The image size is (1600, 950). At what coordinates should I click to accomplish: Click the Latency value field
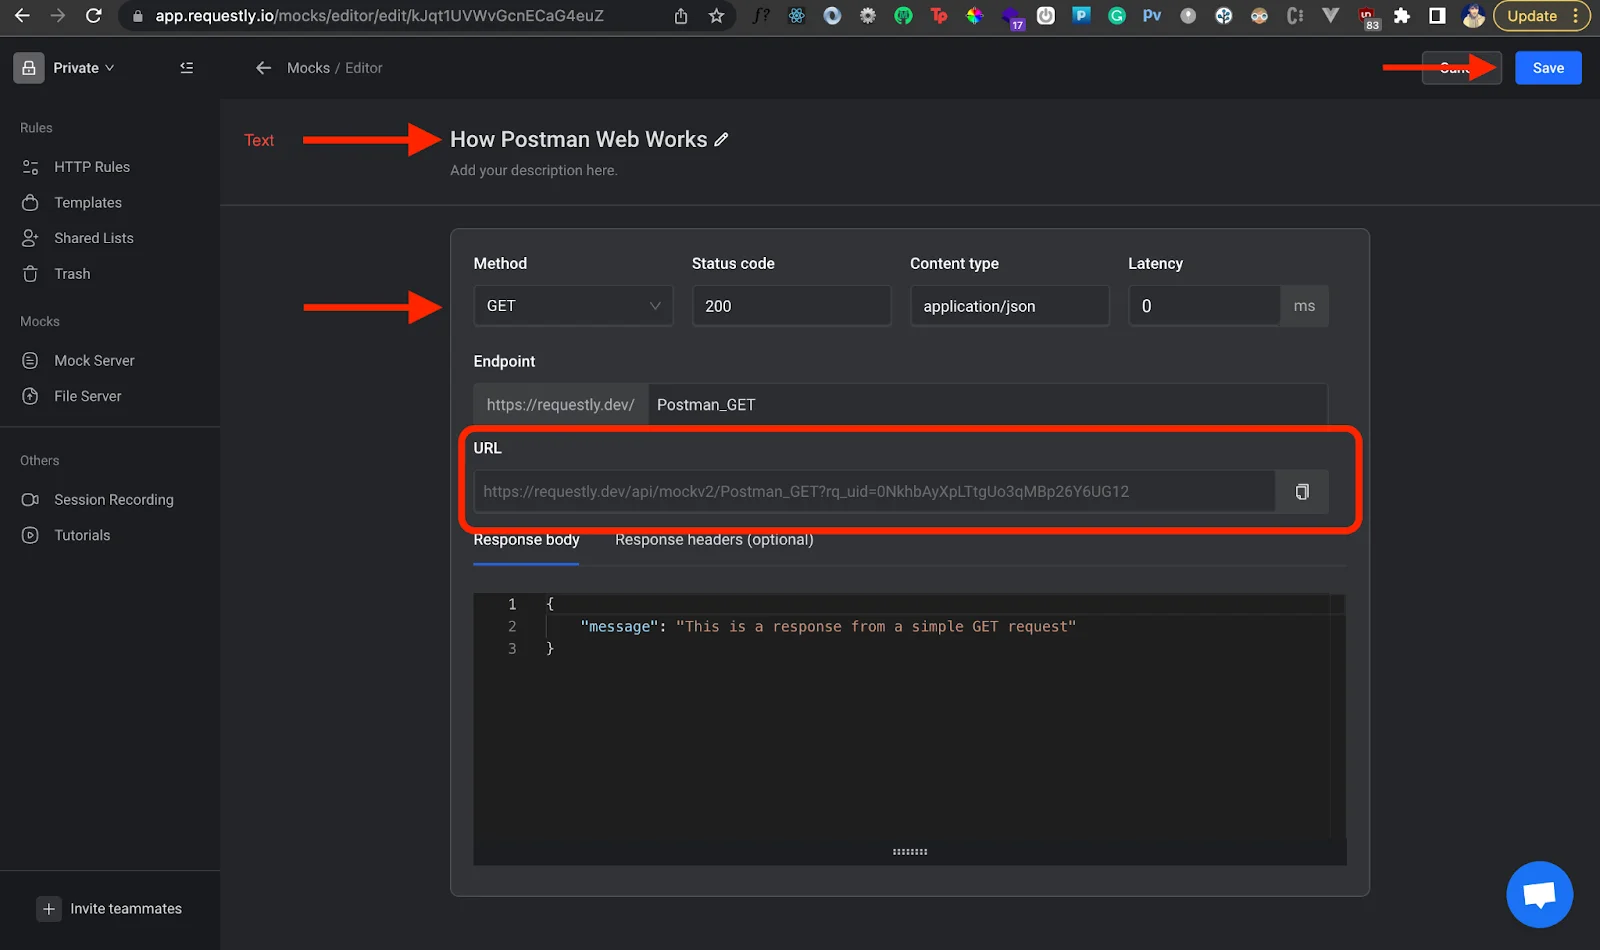[x=1204, y=306]
